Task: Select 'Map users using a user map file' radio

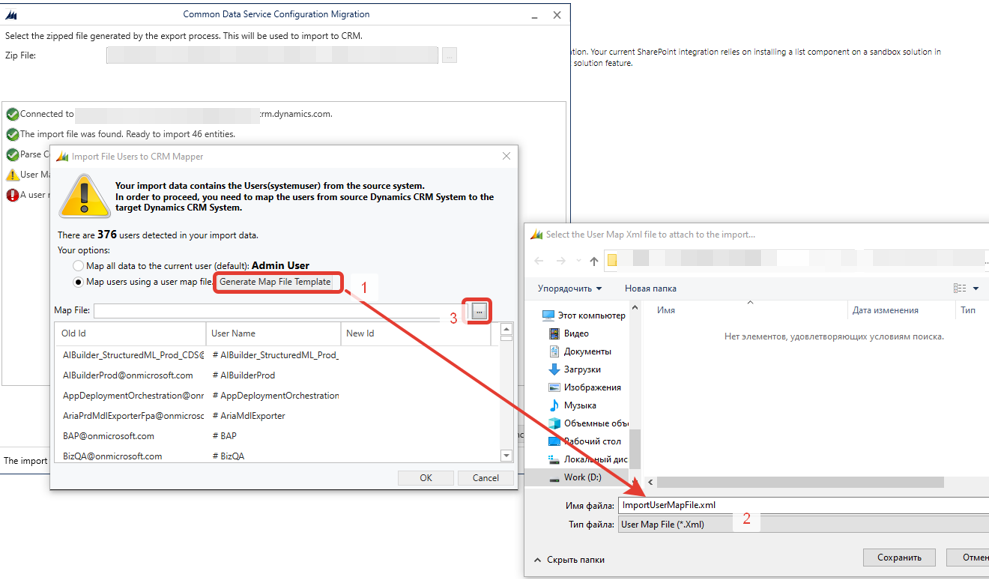Action: pyautogui.click(x=78, y=282)
